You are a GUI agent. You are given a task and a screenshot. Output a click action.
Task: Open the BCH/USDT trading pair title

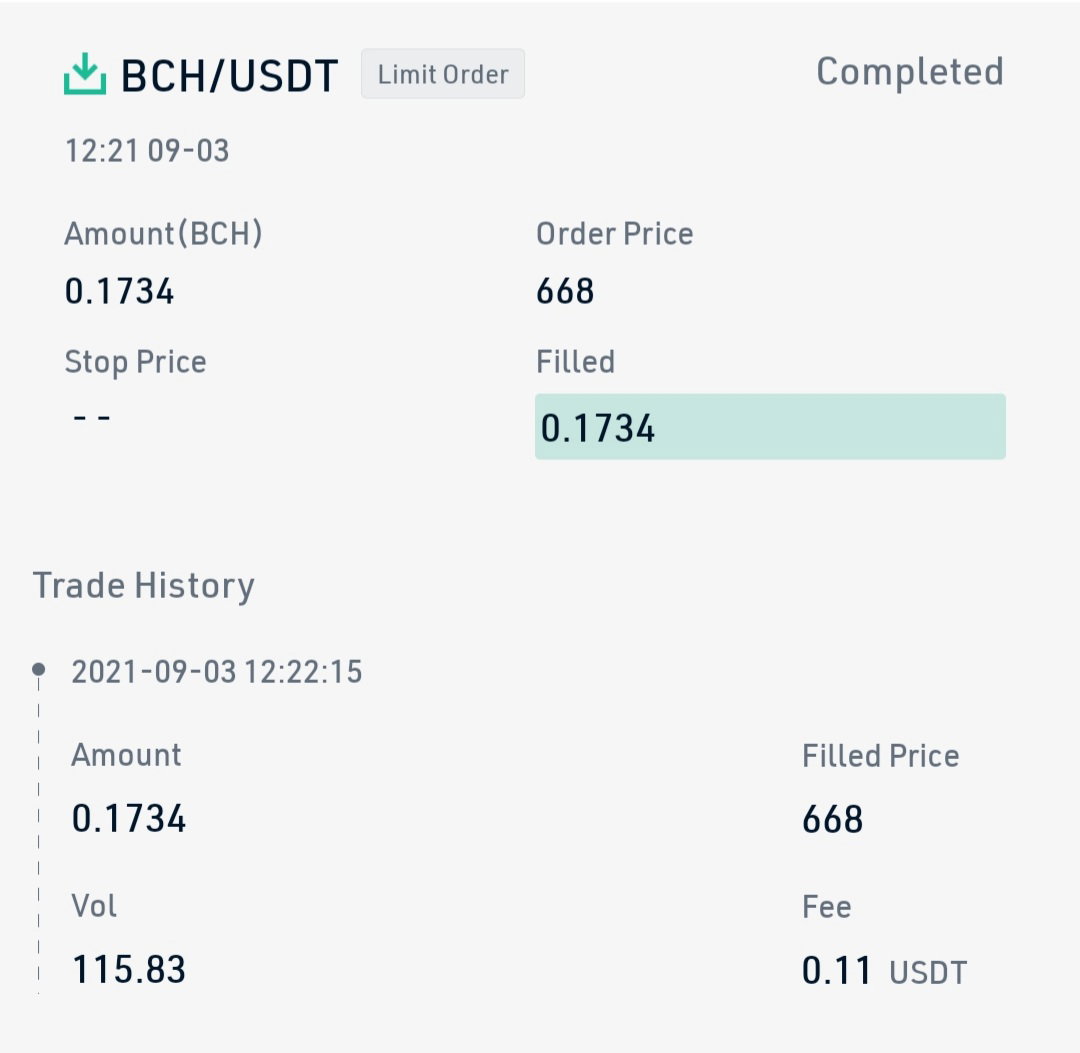click(x=229, y=75)
